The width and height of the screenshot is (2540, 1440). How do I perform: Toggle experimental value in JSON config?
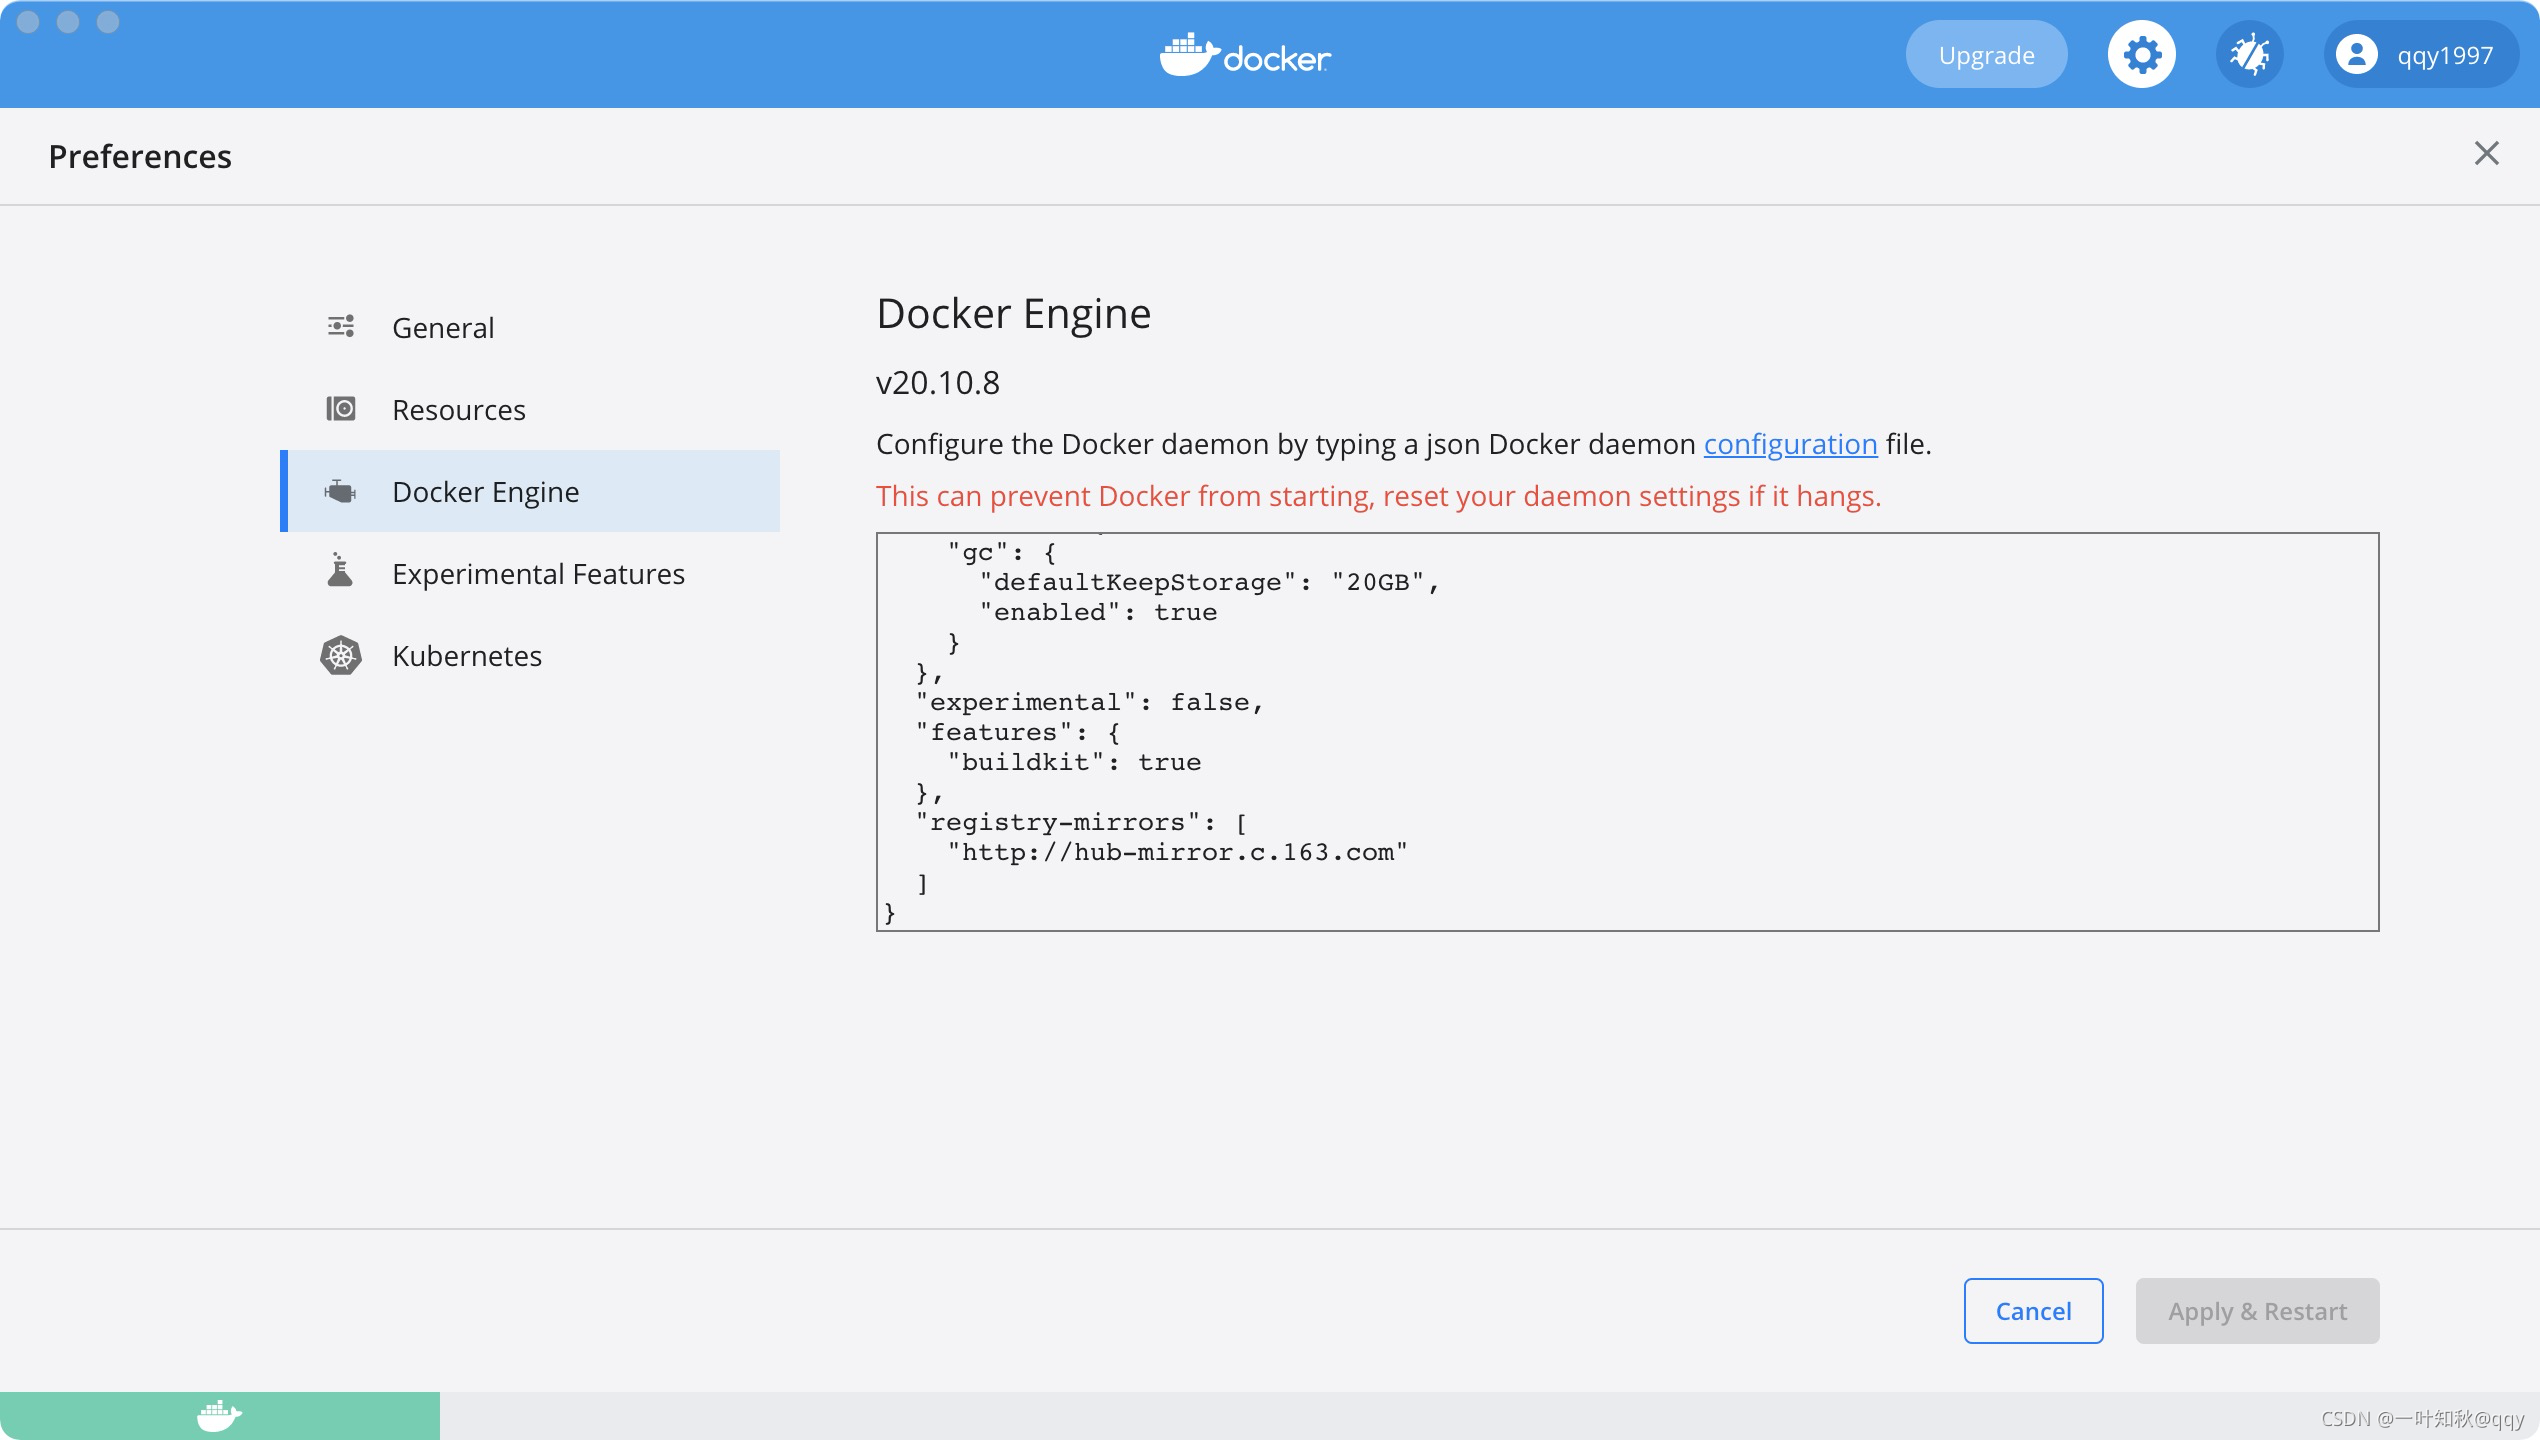(x=1221, y=702)
